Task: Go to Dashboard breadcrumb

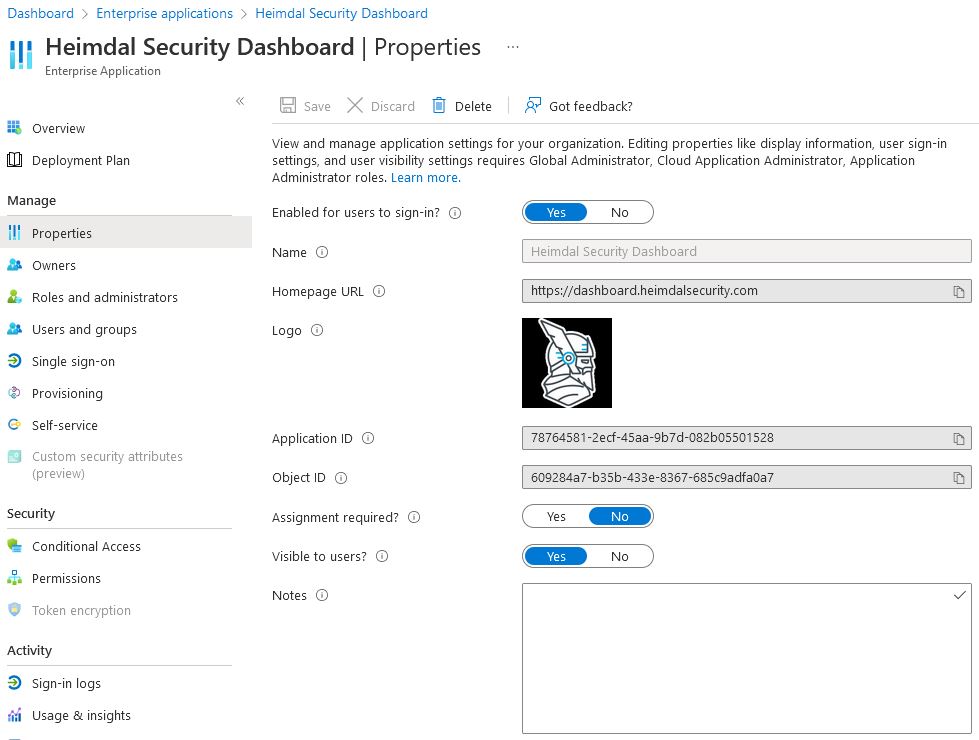Action: 41,13
